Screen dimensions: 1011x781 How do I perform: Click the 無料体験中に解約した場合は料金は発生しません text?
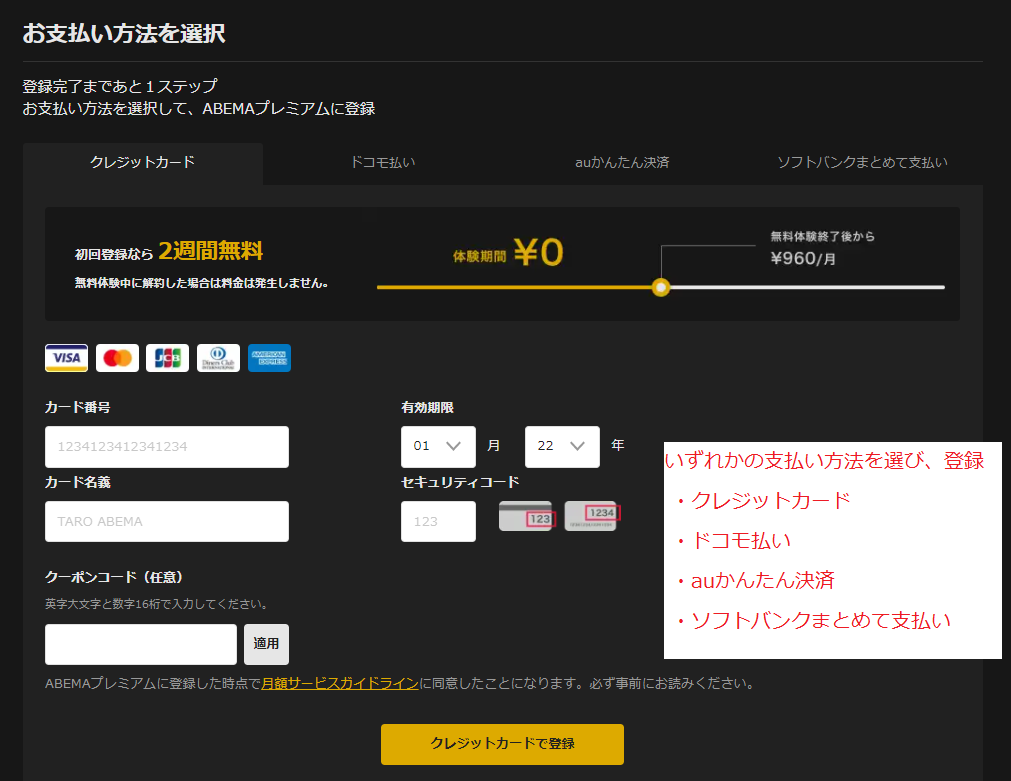[x=202, y=282]
